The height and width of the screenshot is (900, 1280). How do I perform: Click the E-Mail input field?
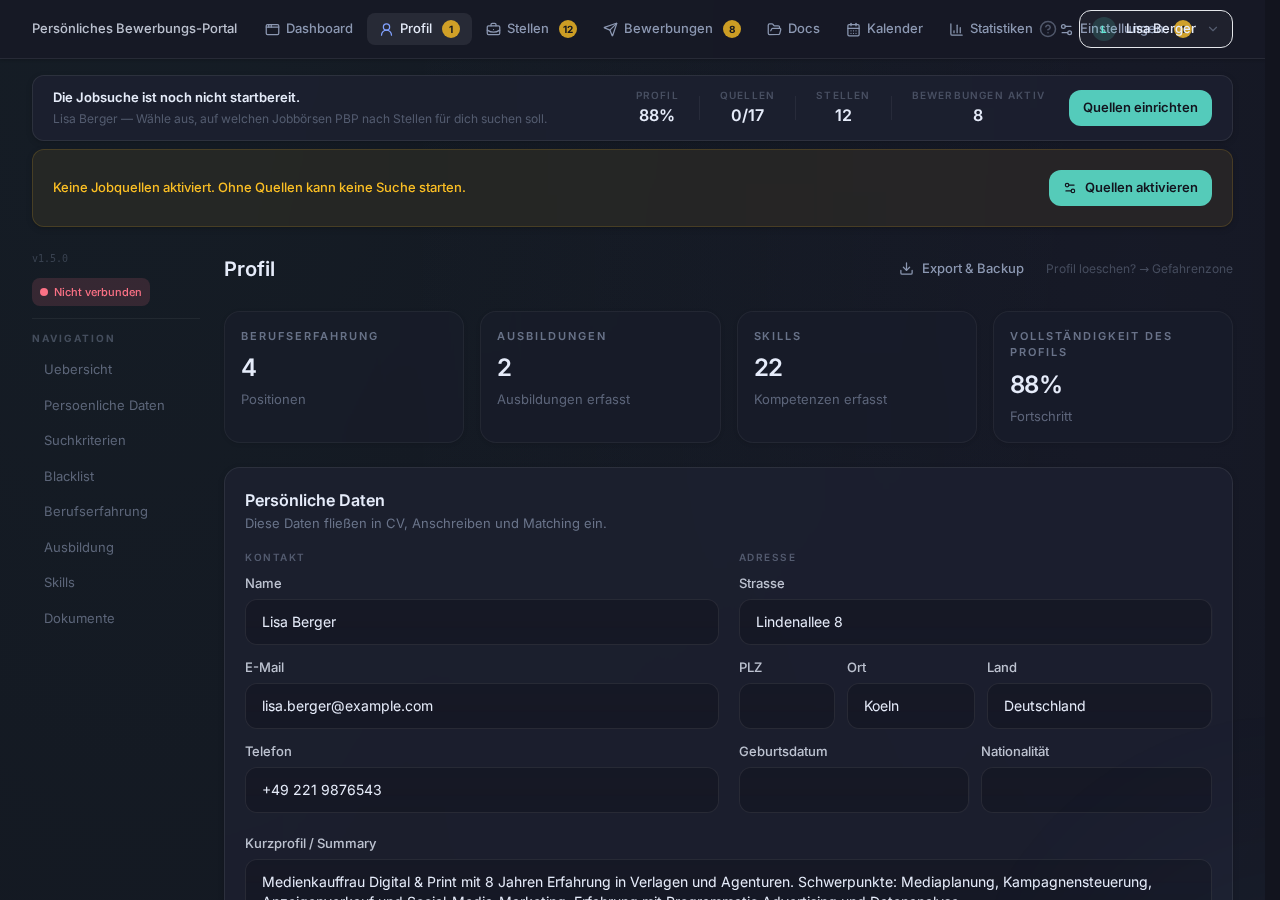(482, 706)
